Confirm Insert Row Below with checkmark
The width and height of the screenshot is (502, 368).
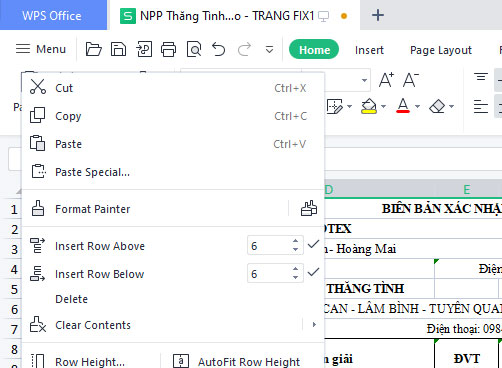pyautogui.click(x=313, y=272)
